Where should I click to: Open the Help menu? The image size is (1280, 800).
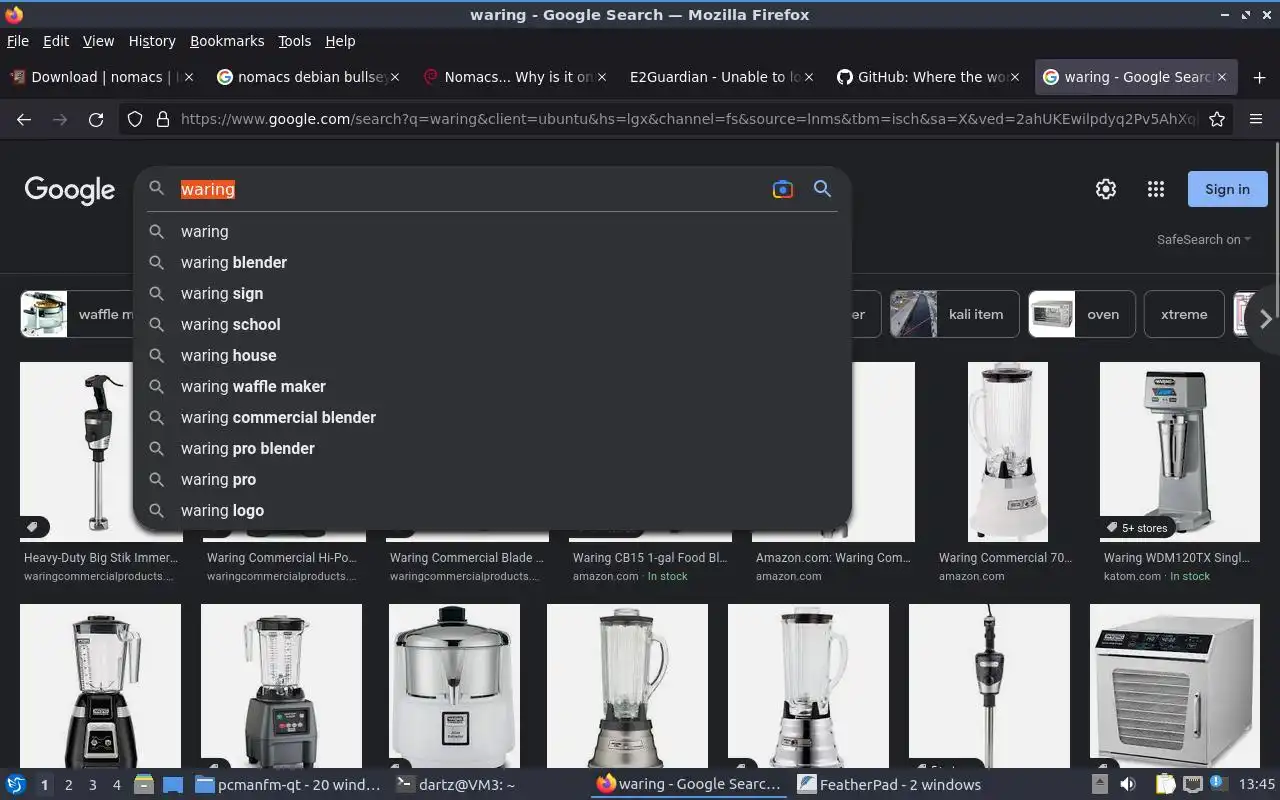tap(340, 41)
